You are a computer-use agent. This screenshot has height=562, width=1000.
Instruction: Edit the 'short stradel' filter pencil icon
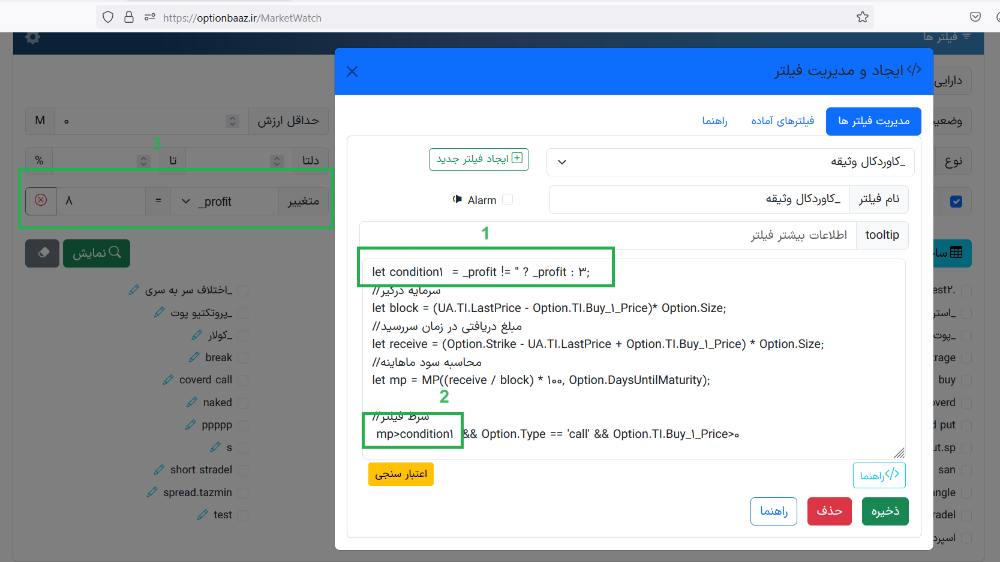(x=159, y=470)
